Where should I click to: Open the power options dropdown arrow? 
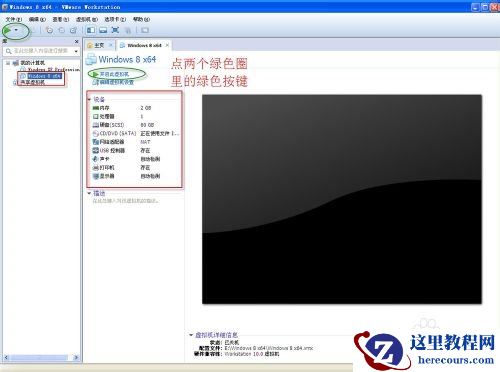point(16,30)
